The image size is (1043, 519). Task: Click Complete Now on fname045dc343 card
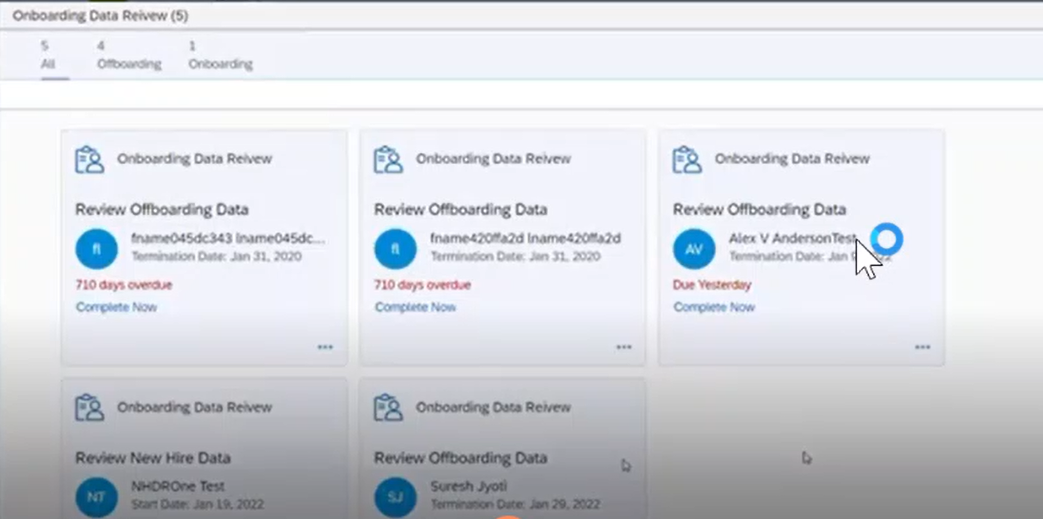pos(116,307)
